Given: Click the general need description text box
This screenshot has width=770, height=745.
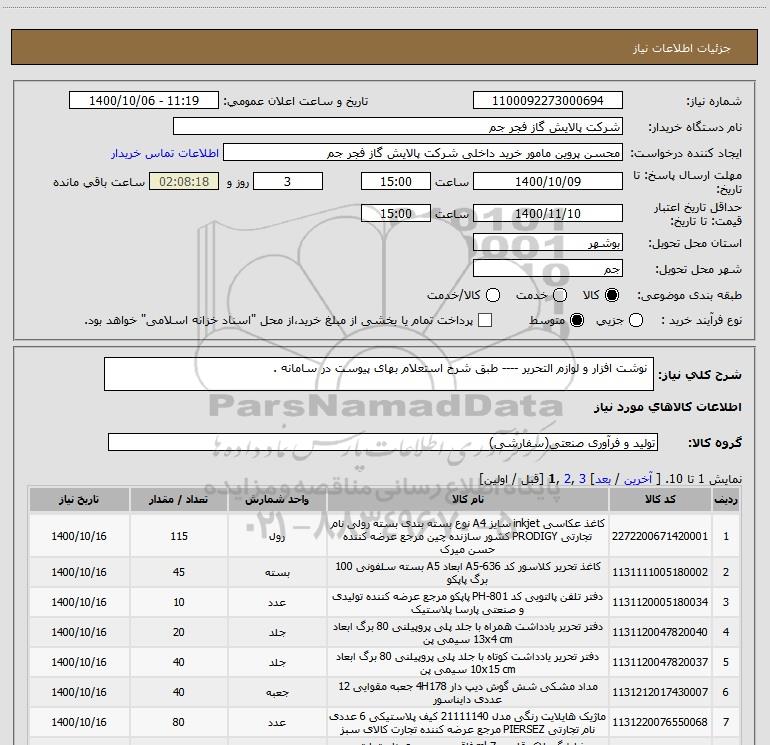Looking at the screenshot, I should 379,374.
